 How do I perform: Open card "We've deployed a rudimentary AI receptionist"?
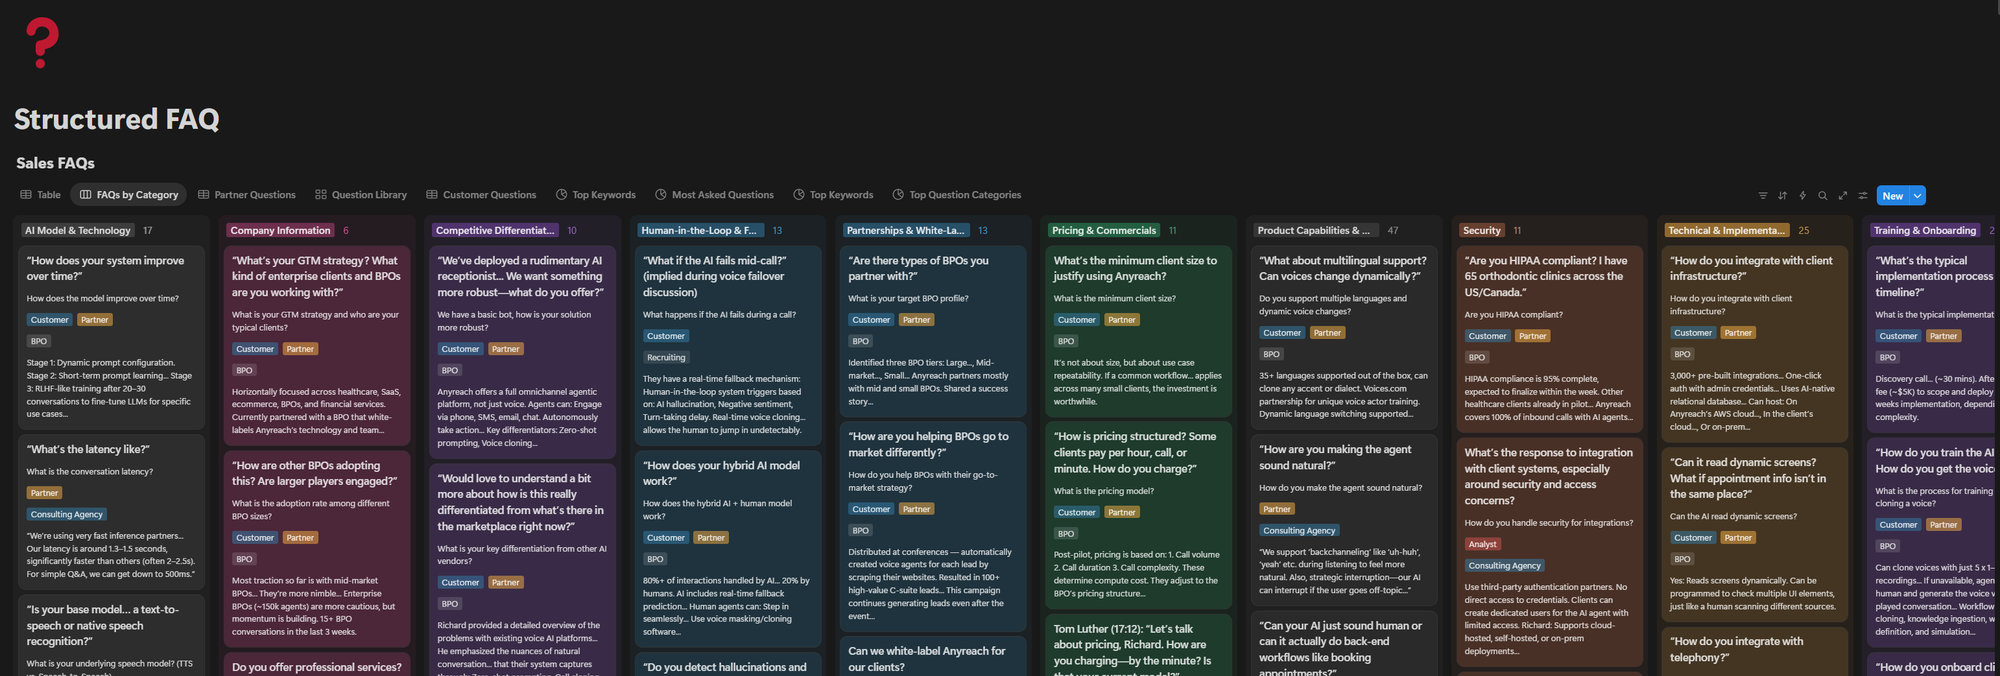click(x=522, y=353)
